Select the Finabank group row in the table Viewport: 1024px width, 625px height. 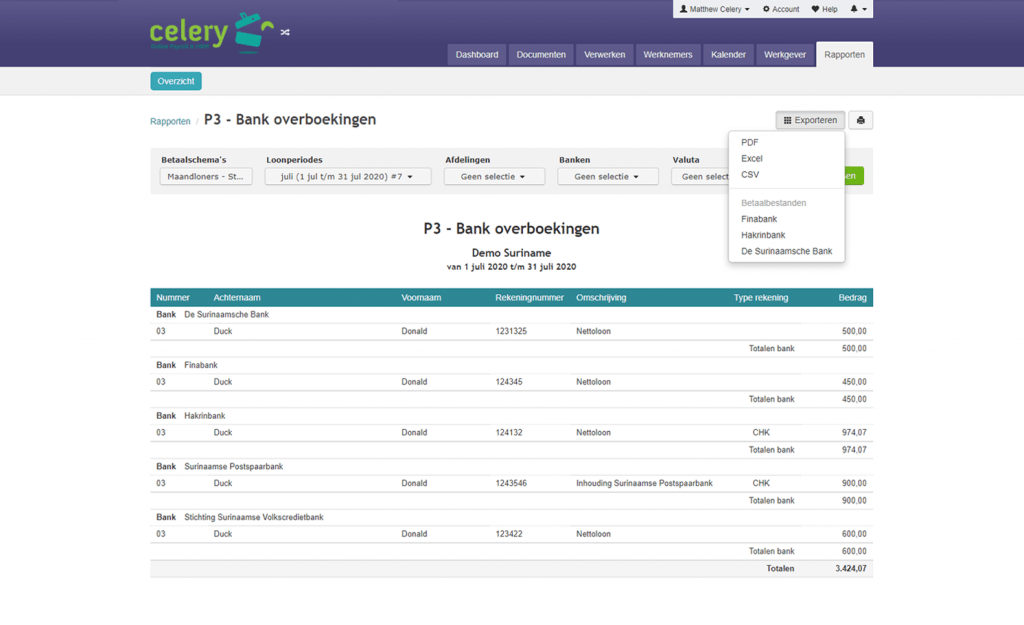point(511,365)
